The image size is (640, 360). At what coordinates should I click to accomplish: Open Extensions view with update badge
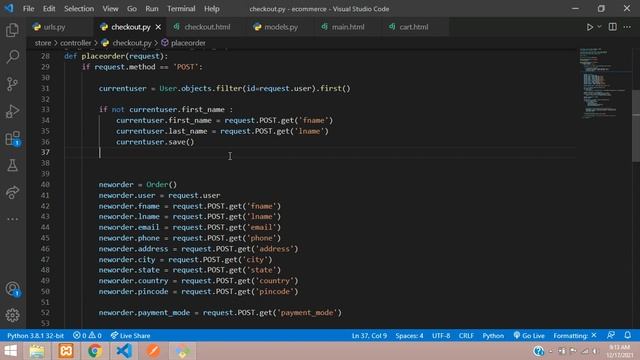point(12,138)
